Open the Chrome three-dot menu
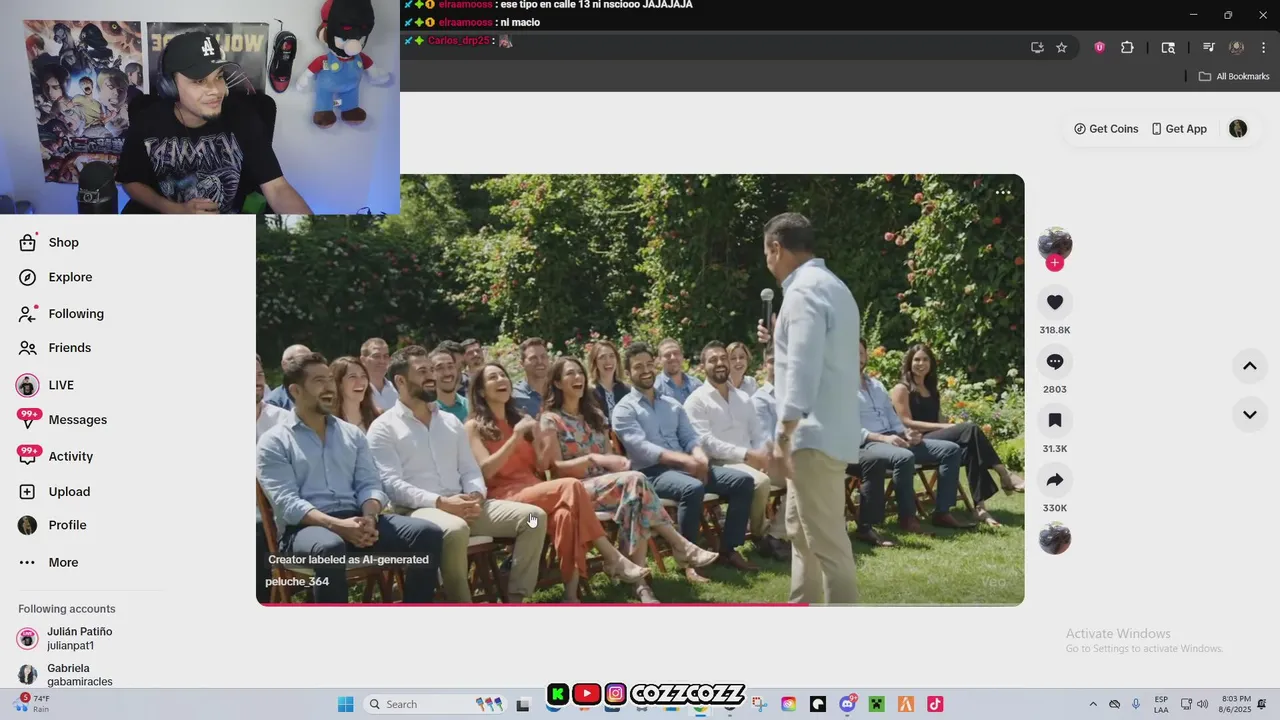This screenshot has height=720, width=1280. [1263, 47]
